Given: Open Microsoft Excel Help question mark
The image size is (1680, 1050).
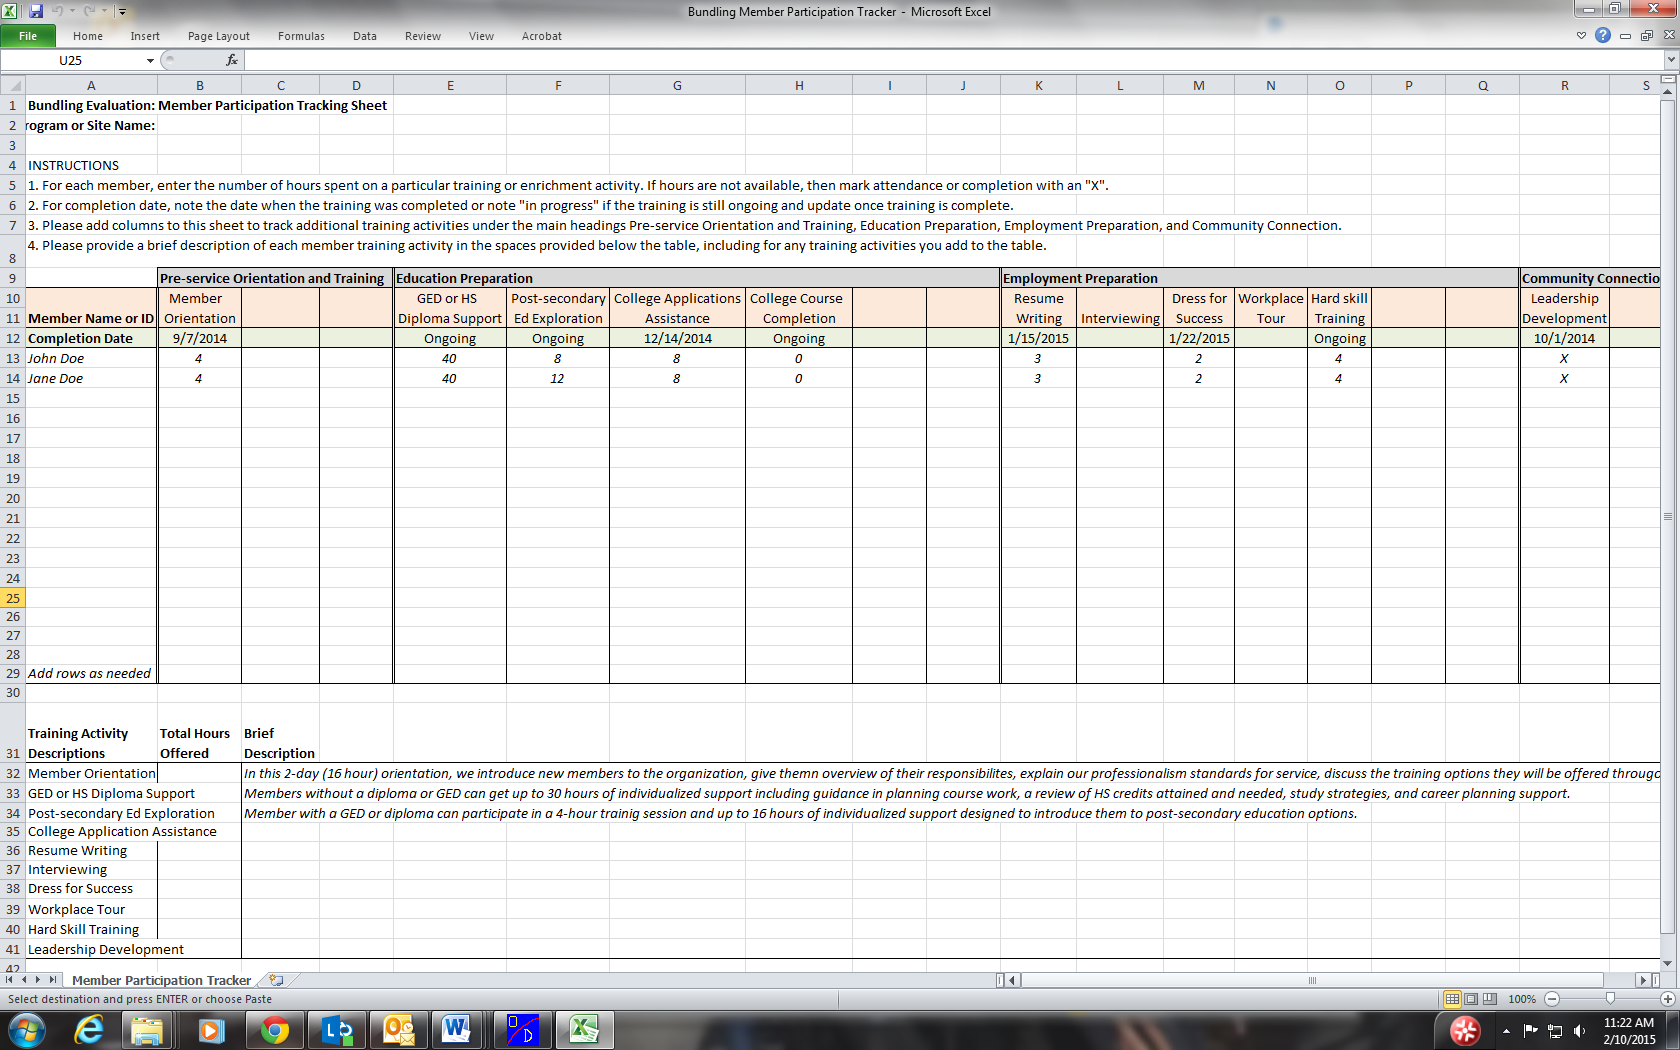Looking at the screenshot, I should tap(1603, 35).
